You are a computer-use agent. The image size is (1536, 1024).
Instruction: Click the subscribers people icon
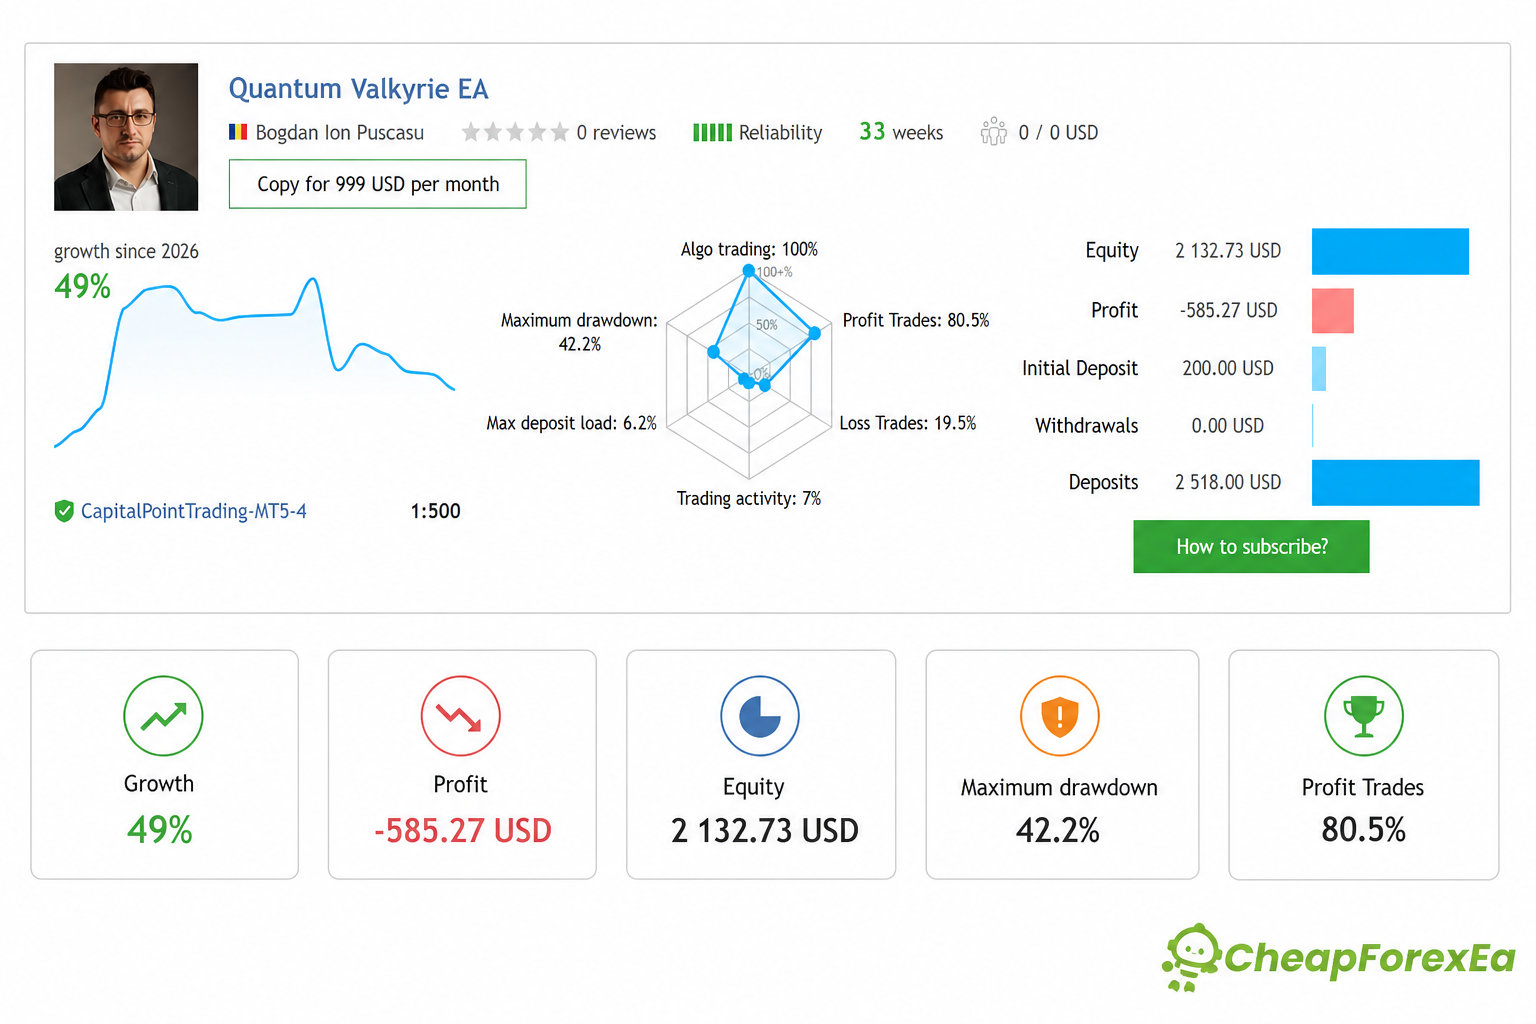[x=993, y=132]
